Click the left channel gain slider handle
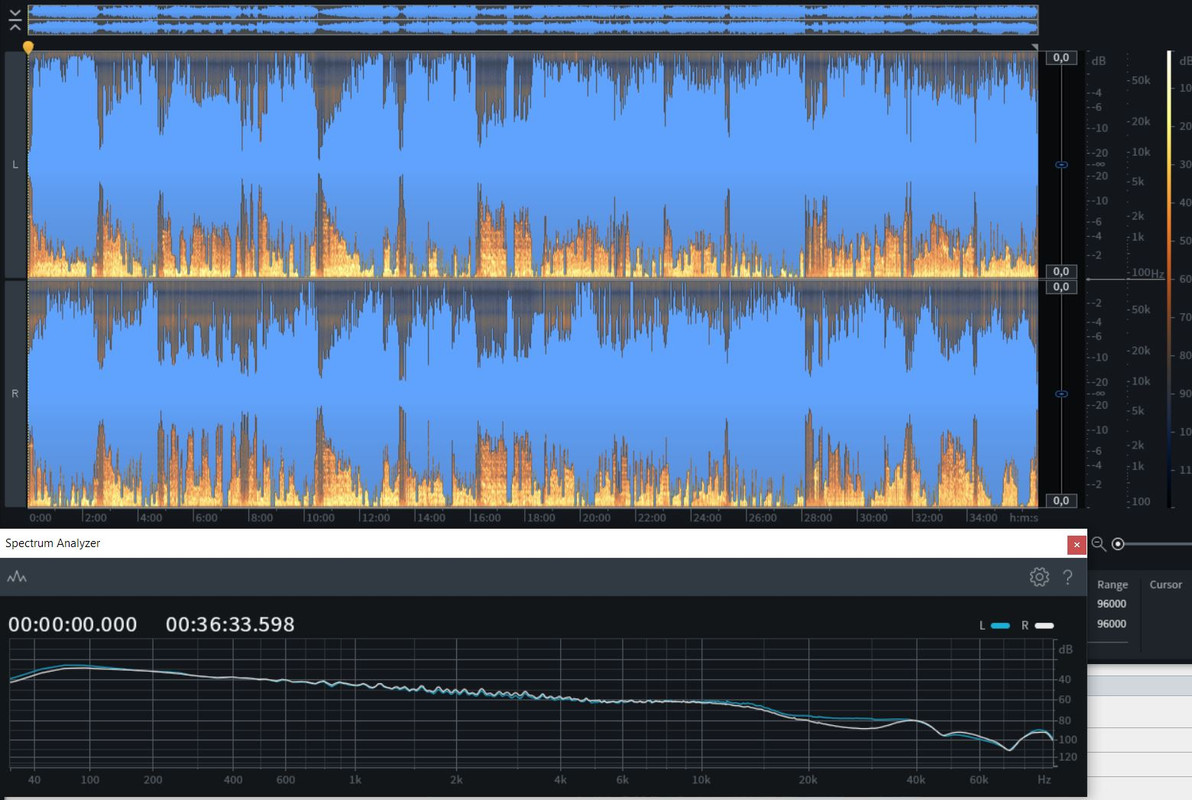The width and height of the screenshot is (1192, 800). 1062,164
